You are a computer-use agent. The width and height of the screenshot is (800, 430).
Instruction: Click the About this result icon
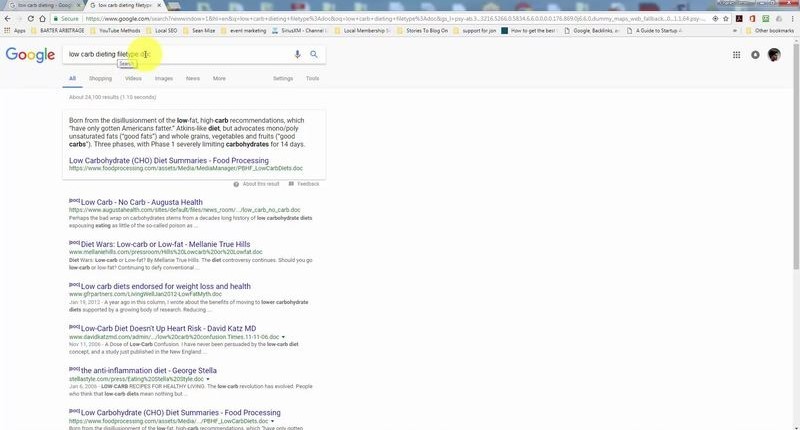point(237,184)
